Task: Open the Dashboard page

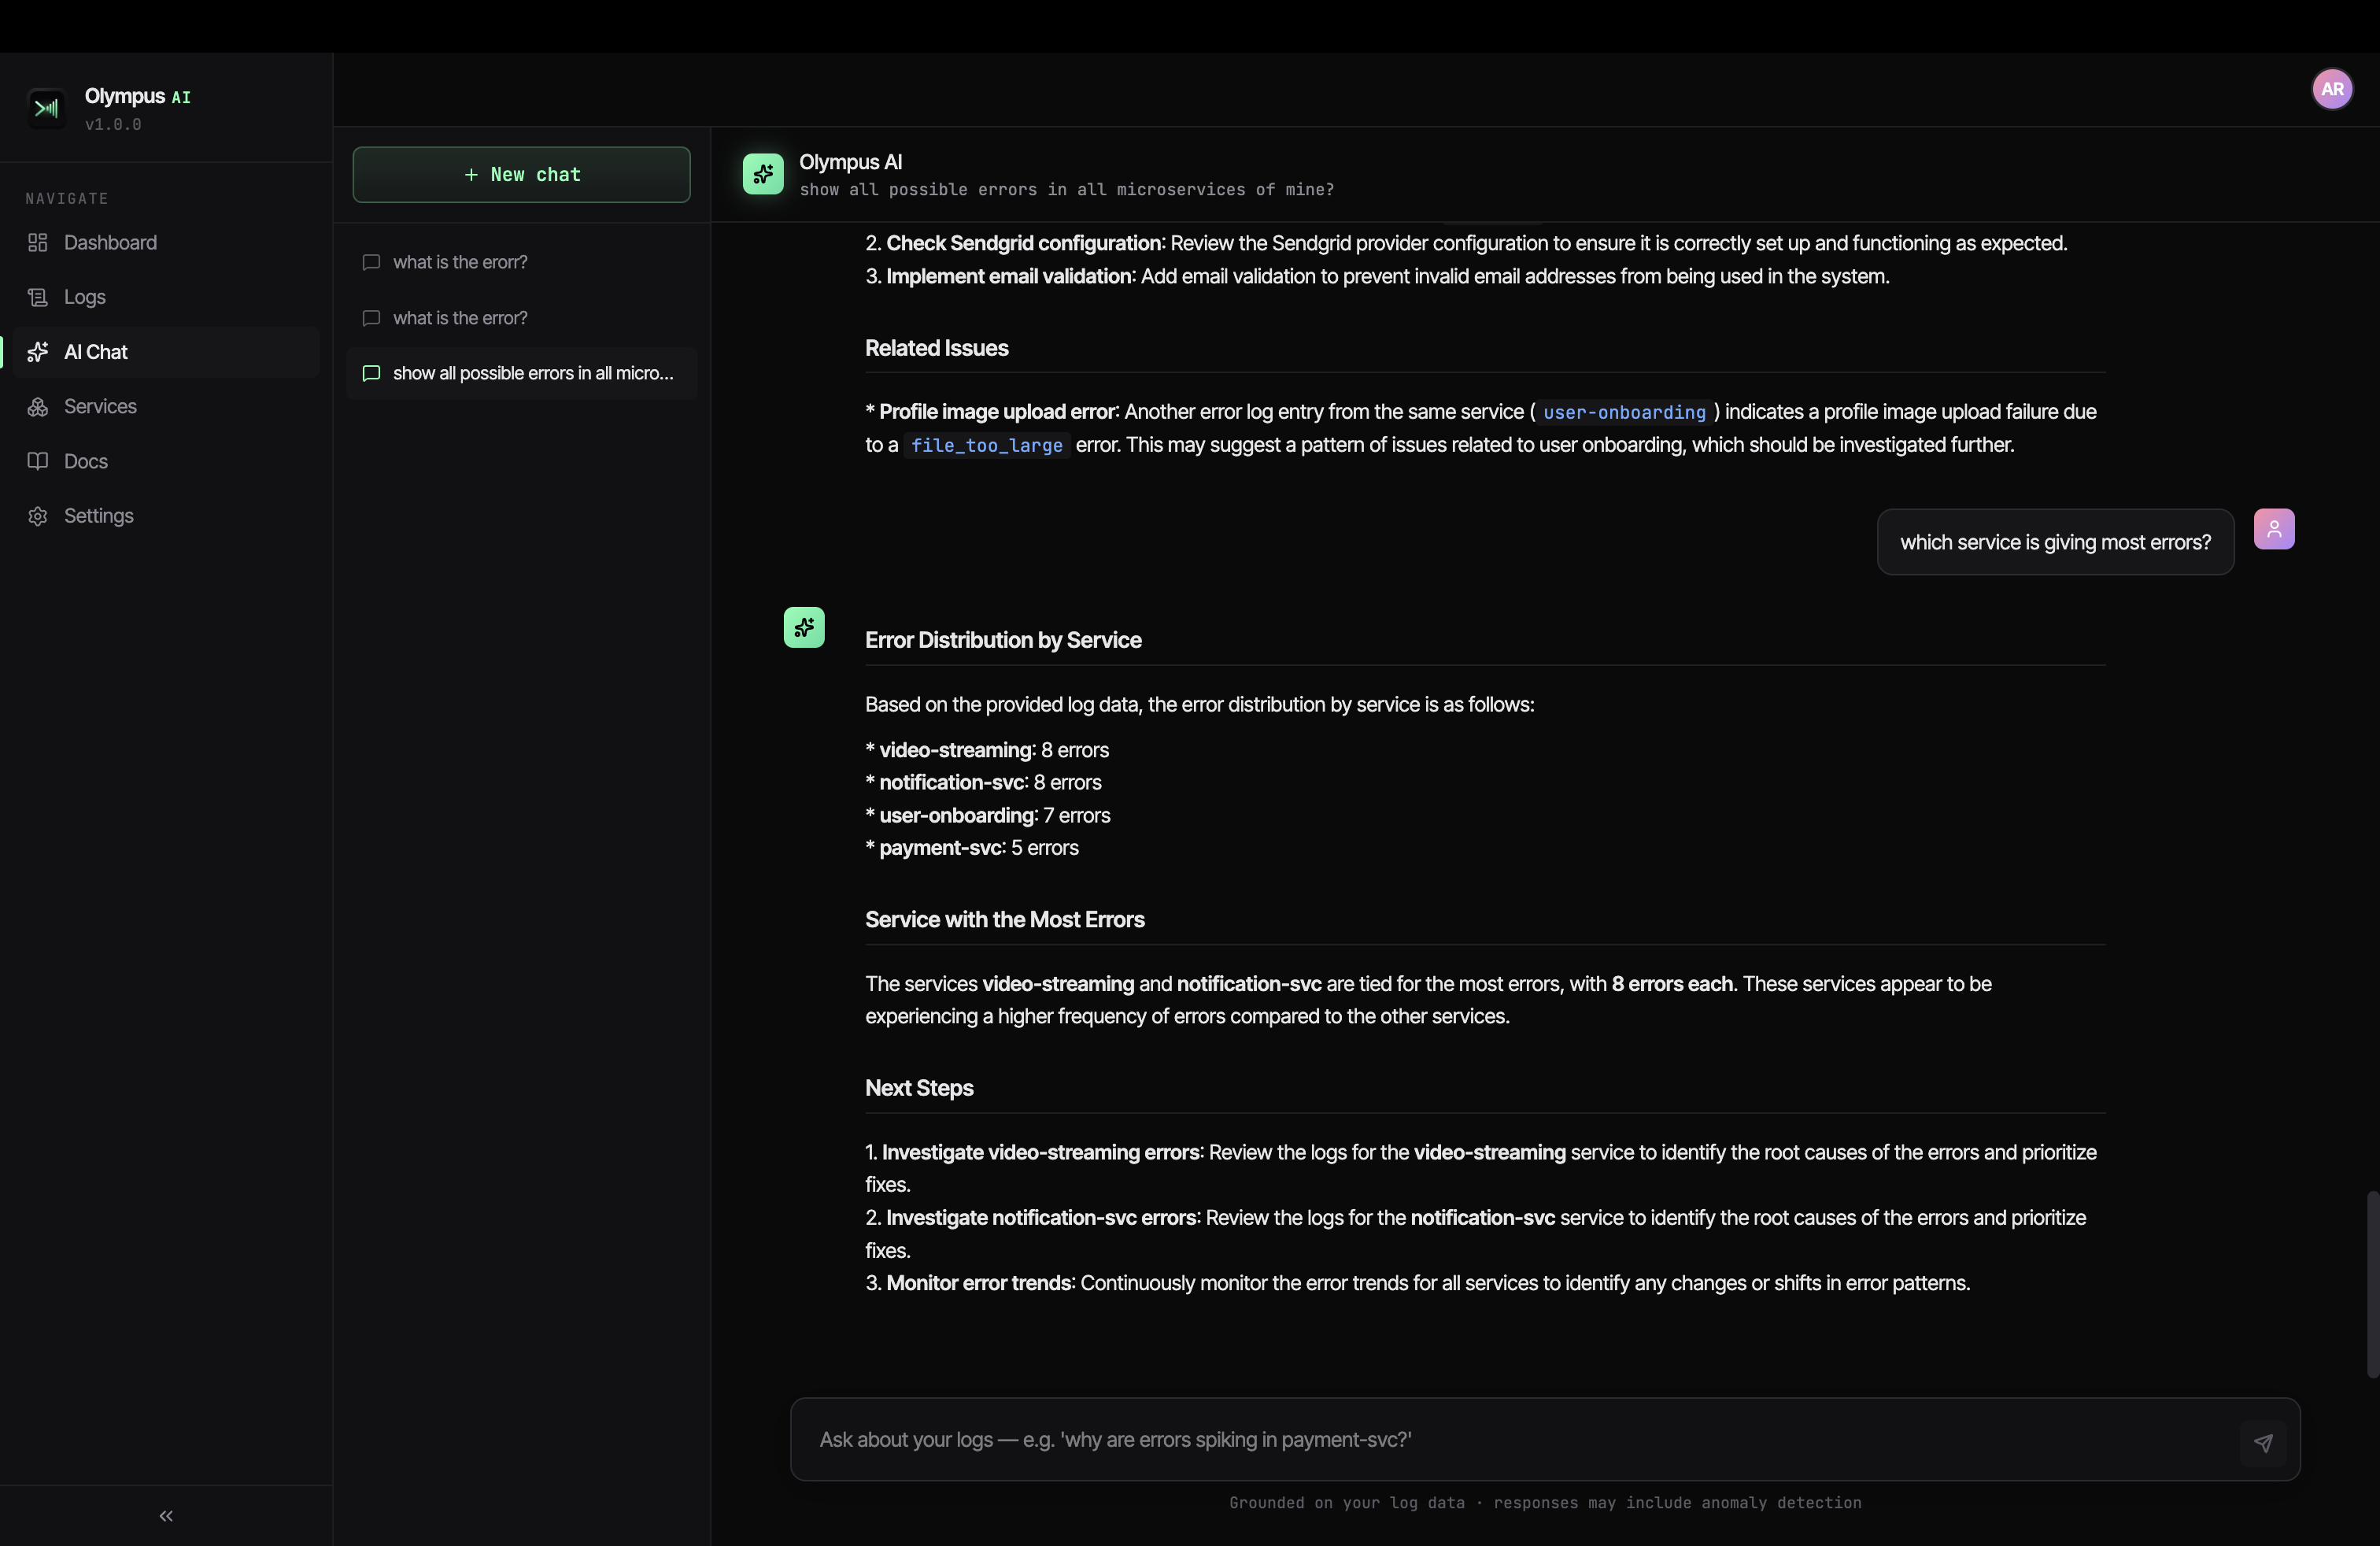Action: click(110, 243)
